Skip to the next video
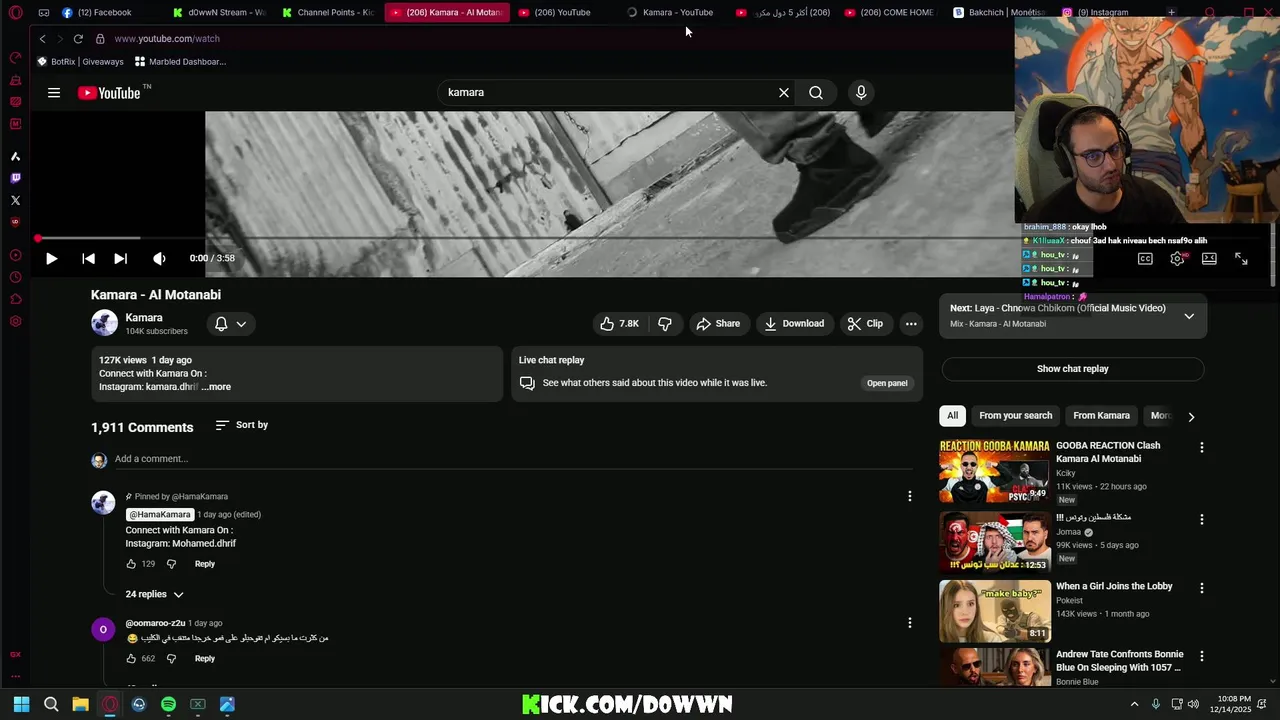Viewport: 1280px width, 720px height. coord(120,258)
